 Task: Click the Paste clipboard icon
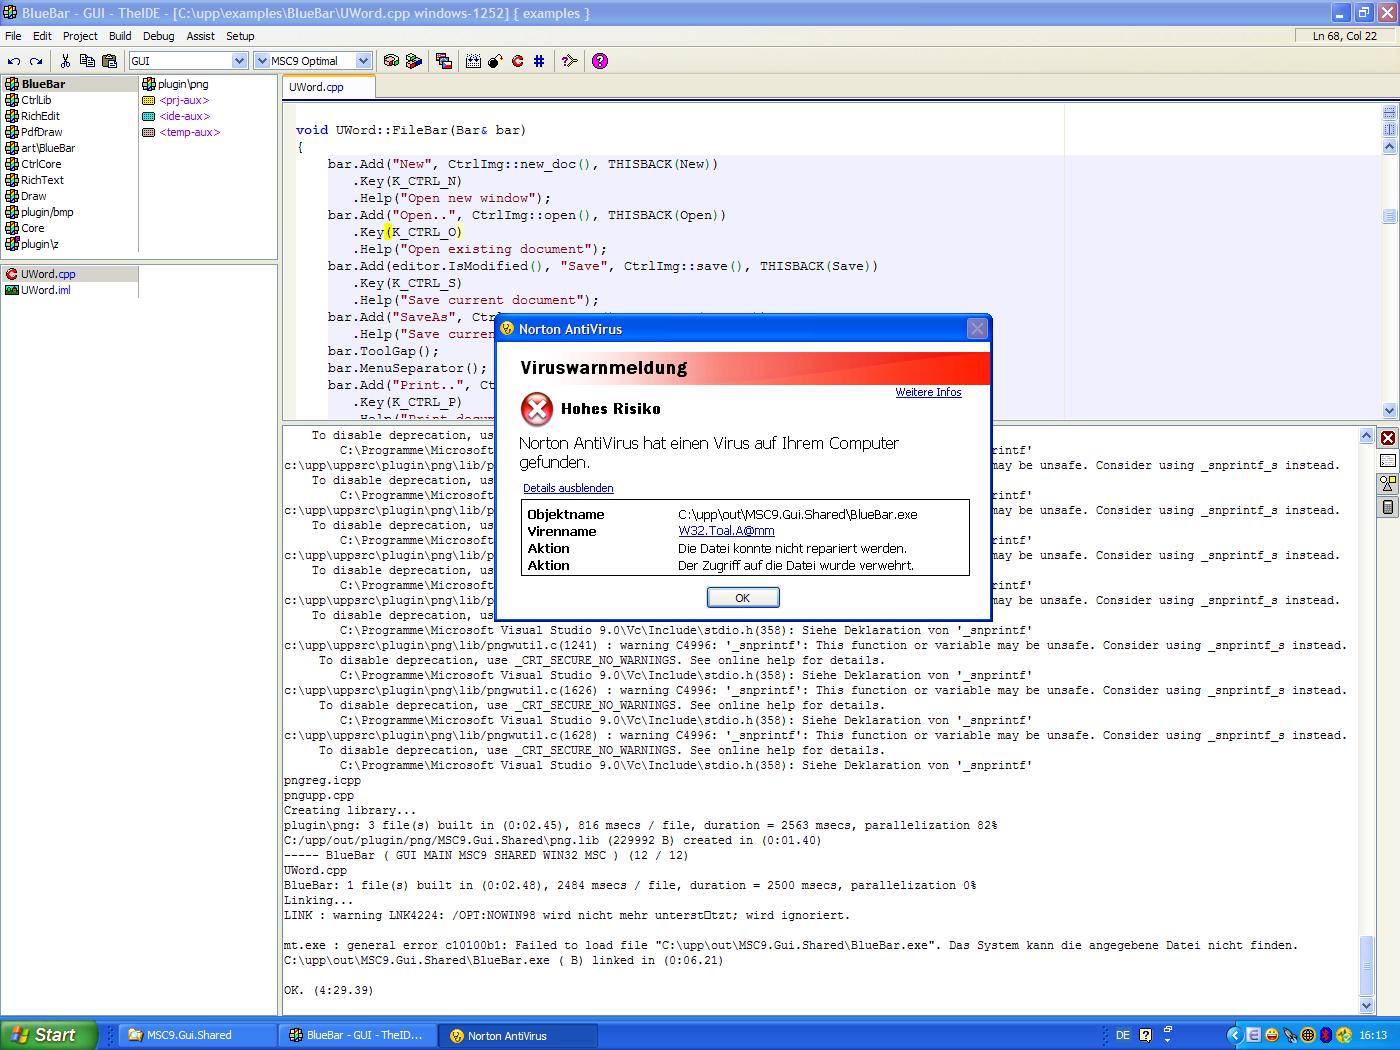point(109,61)
